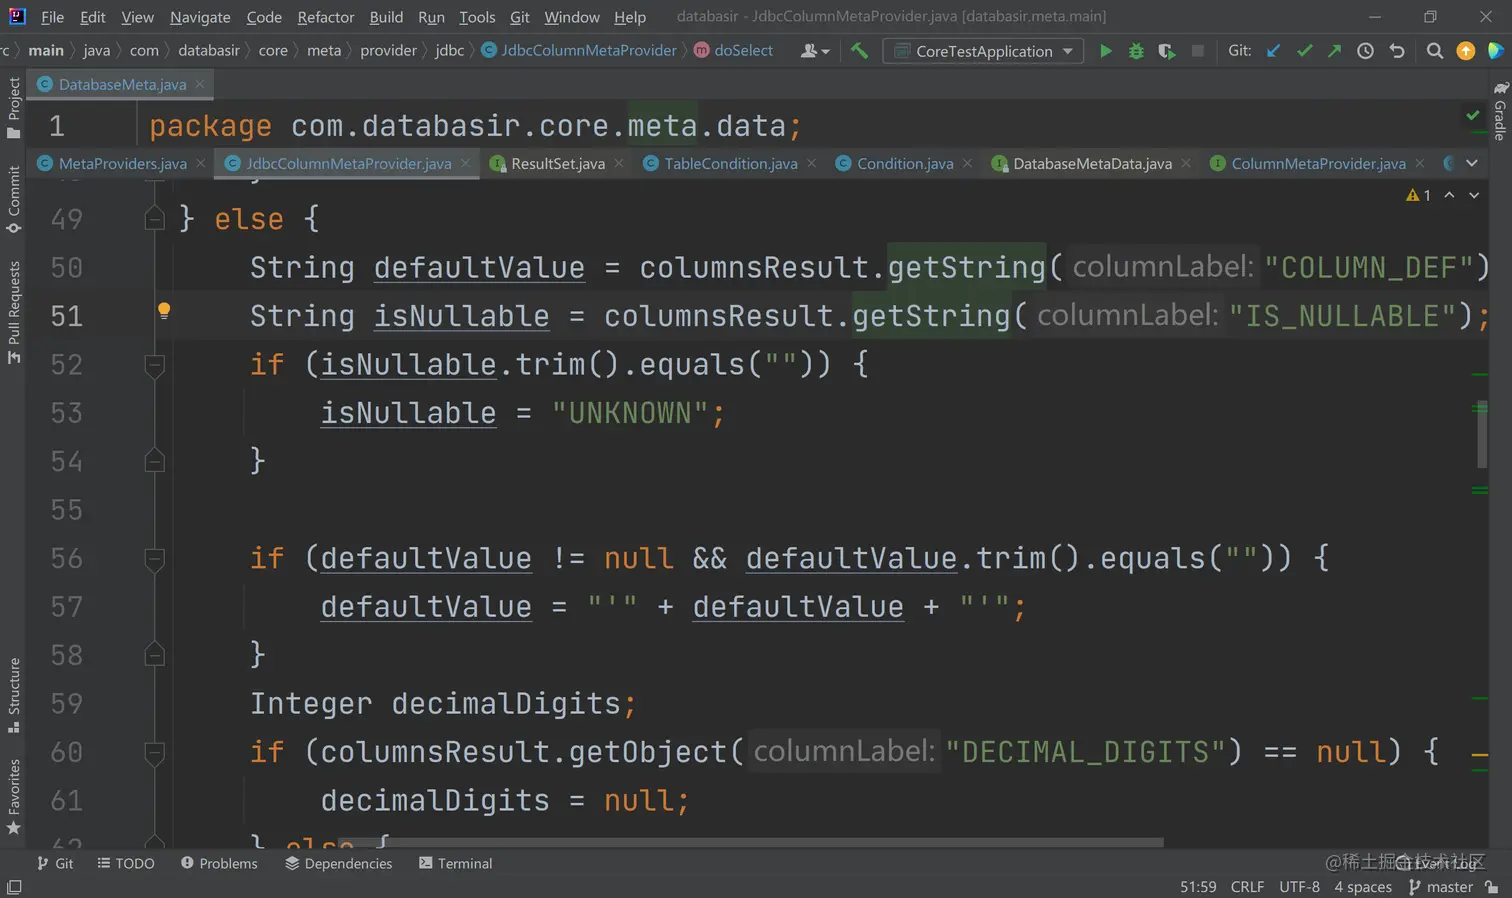Open the multicolor icon at toolbar's right end

(x=1496, y=51)
